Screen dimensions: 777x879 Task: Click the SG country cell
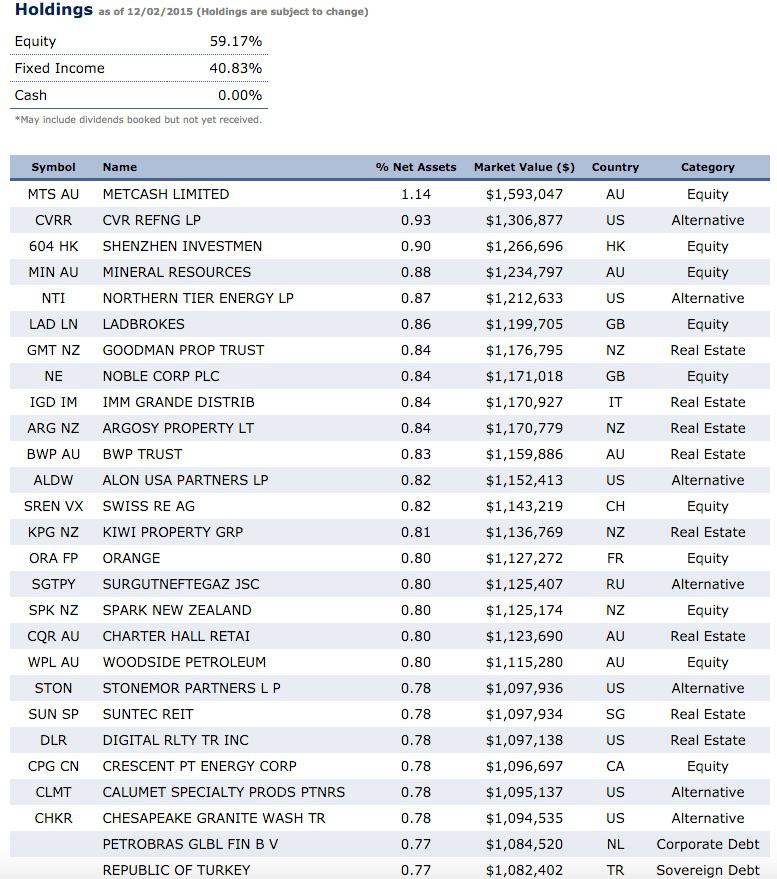click(x=615, y=714)
